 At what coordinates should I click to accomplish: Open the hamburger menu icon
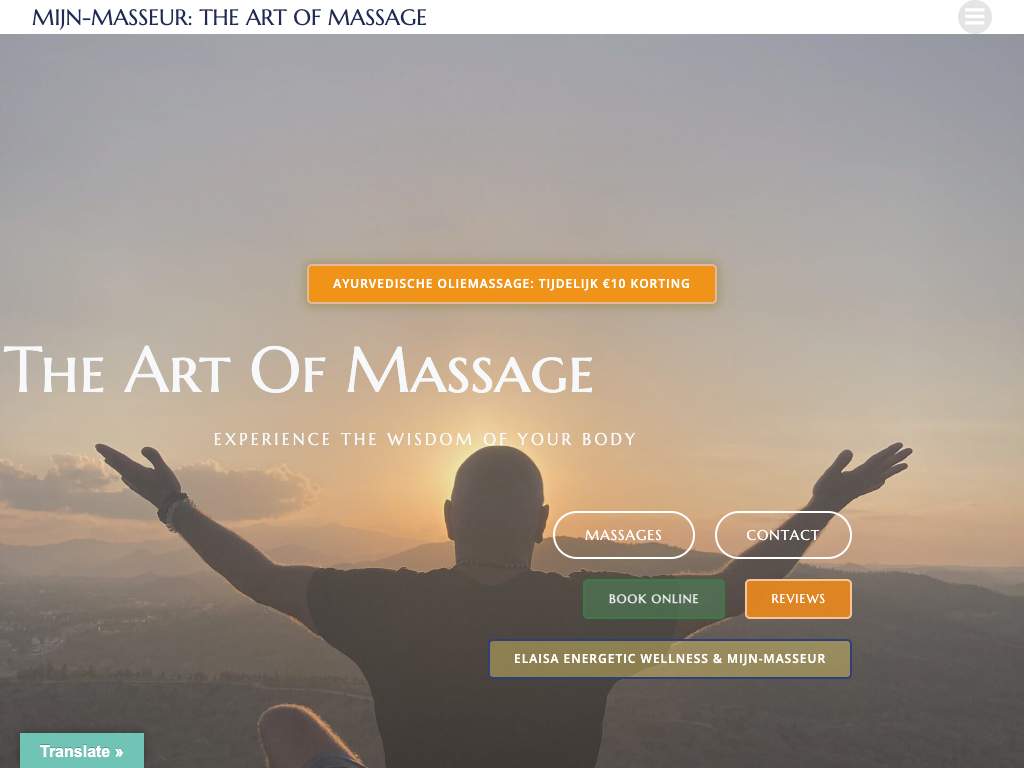pos(974,17)
